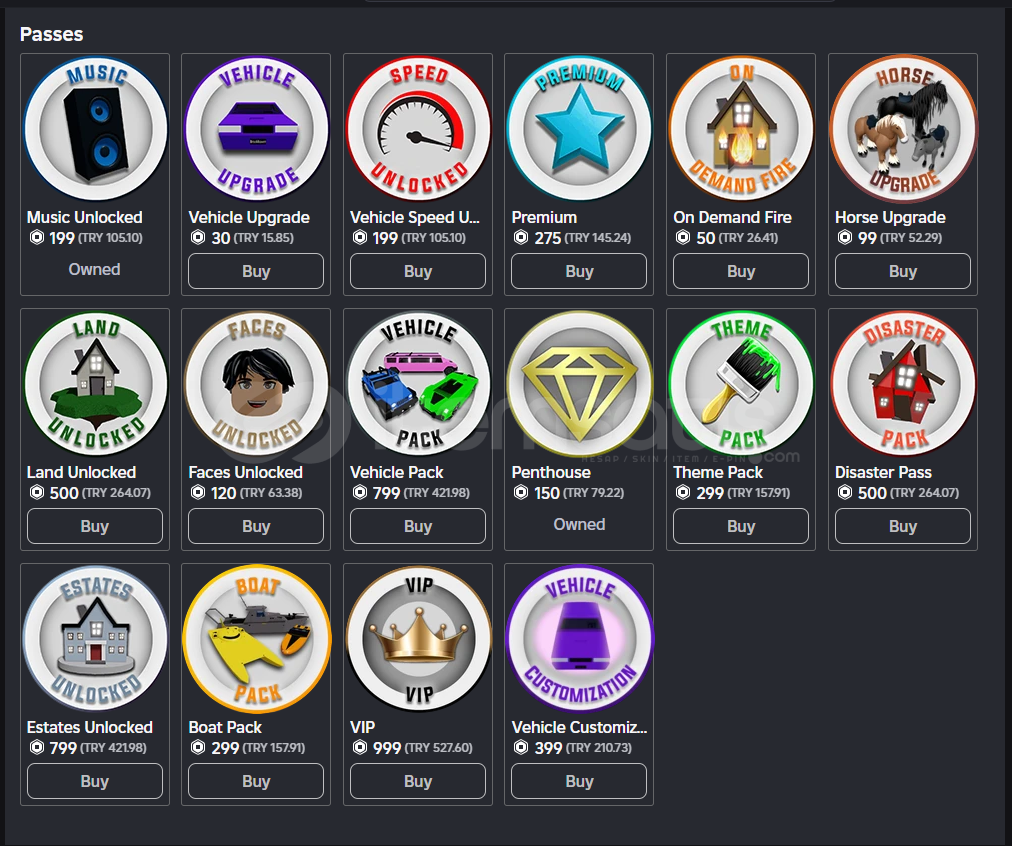Buy the VIP pass for 999
Image resolution: width=1012 pixels, height=846 pixels.
418,781
